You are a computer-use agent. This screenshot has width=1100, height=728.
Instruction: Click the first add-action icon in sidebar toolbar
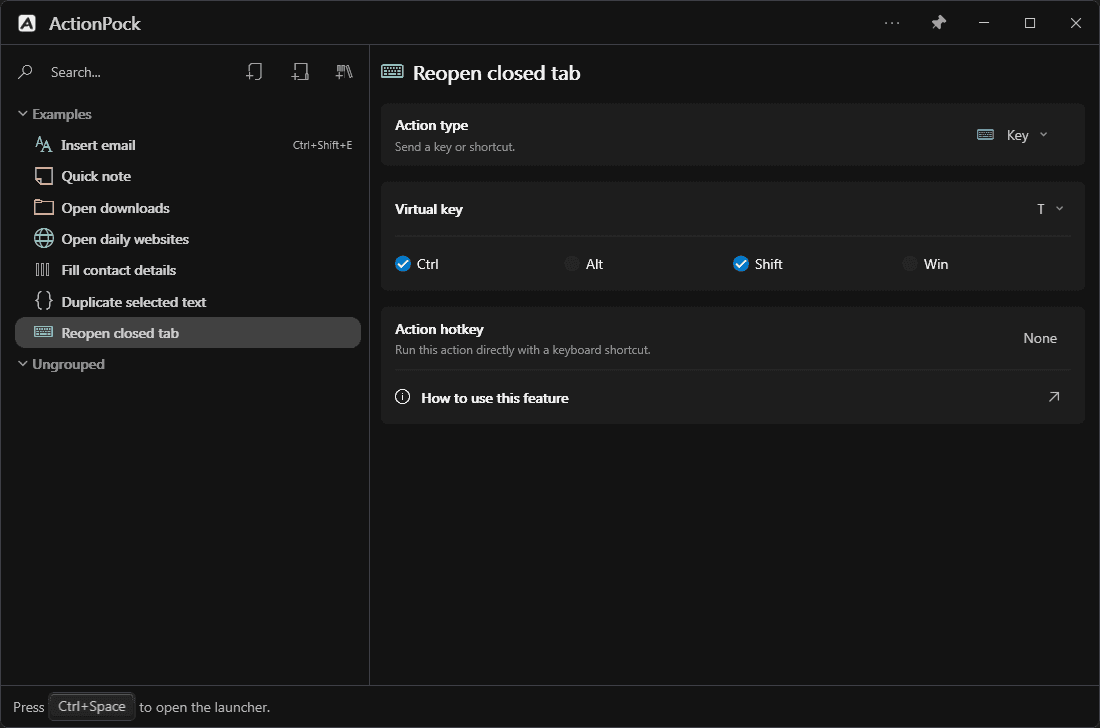(254, 72)
